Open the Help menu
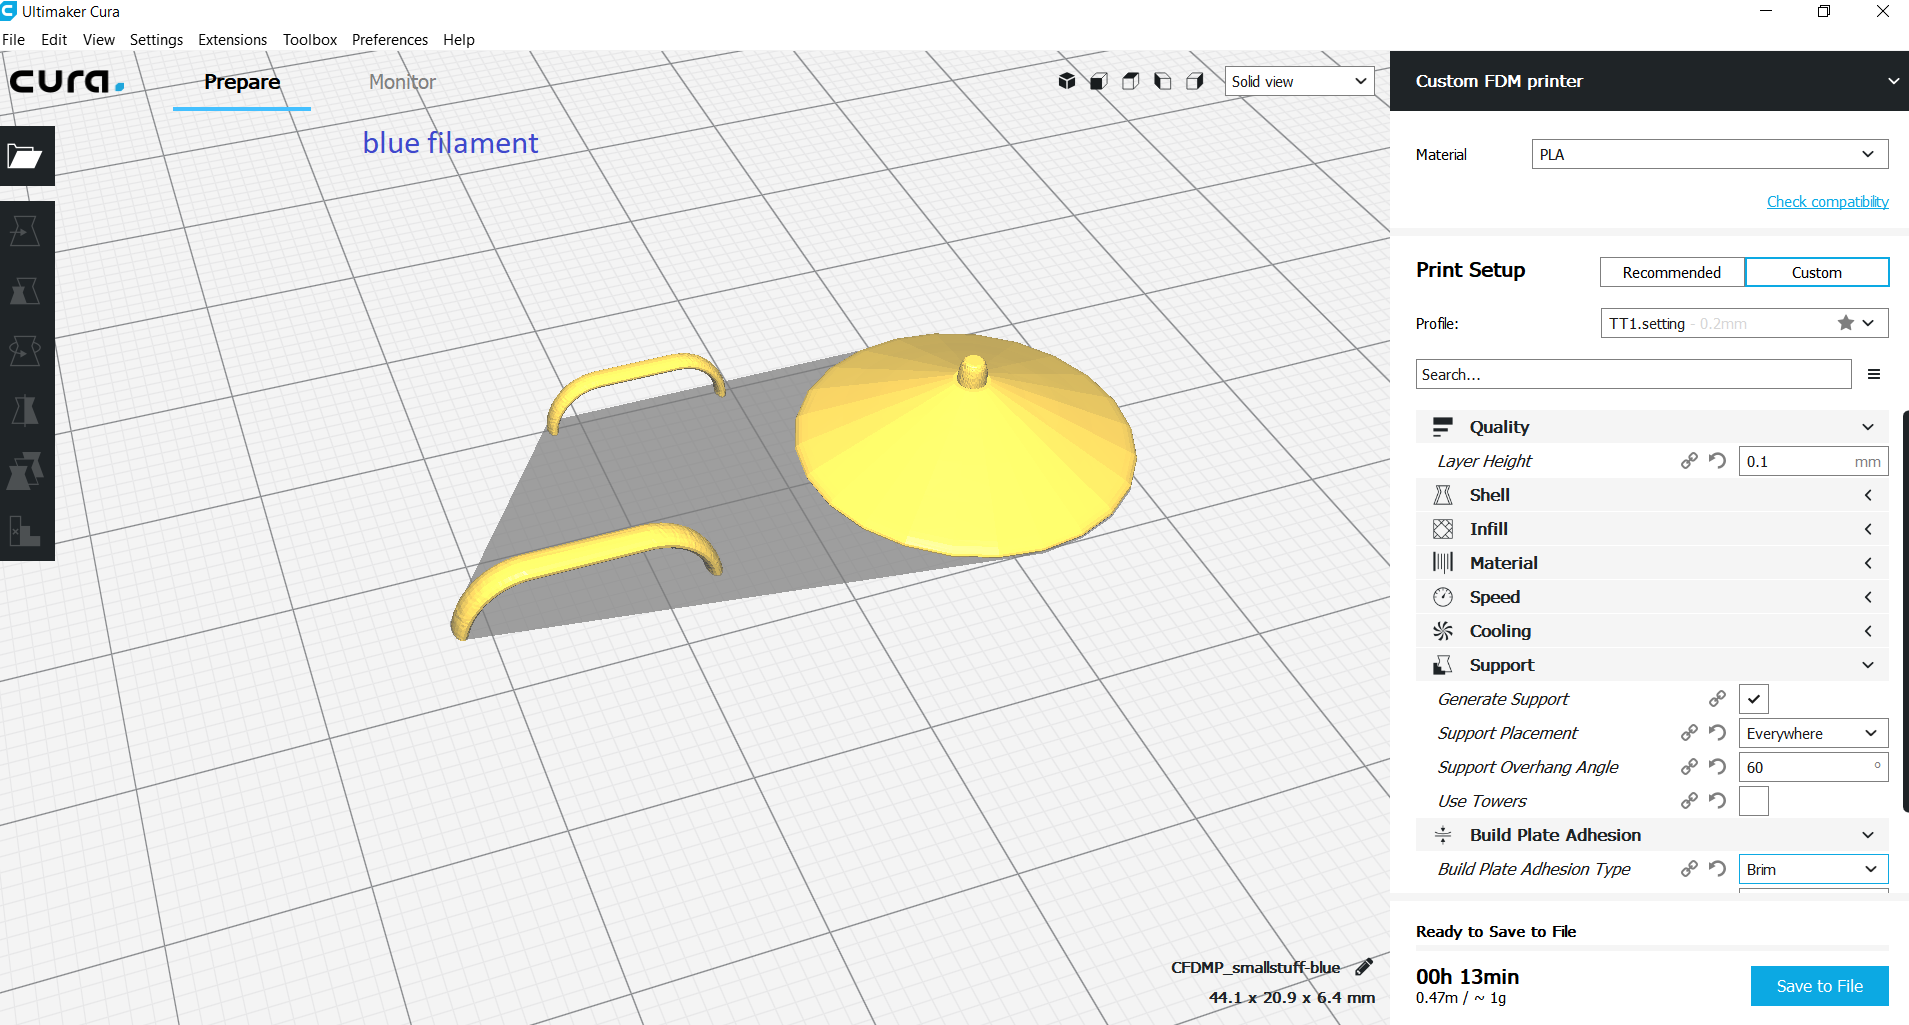 pos(459,40)
